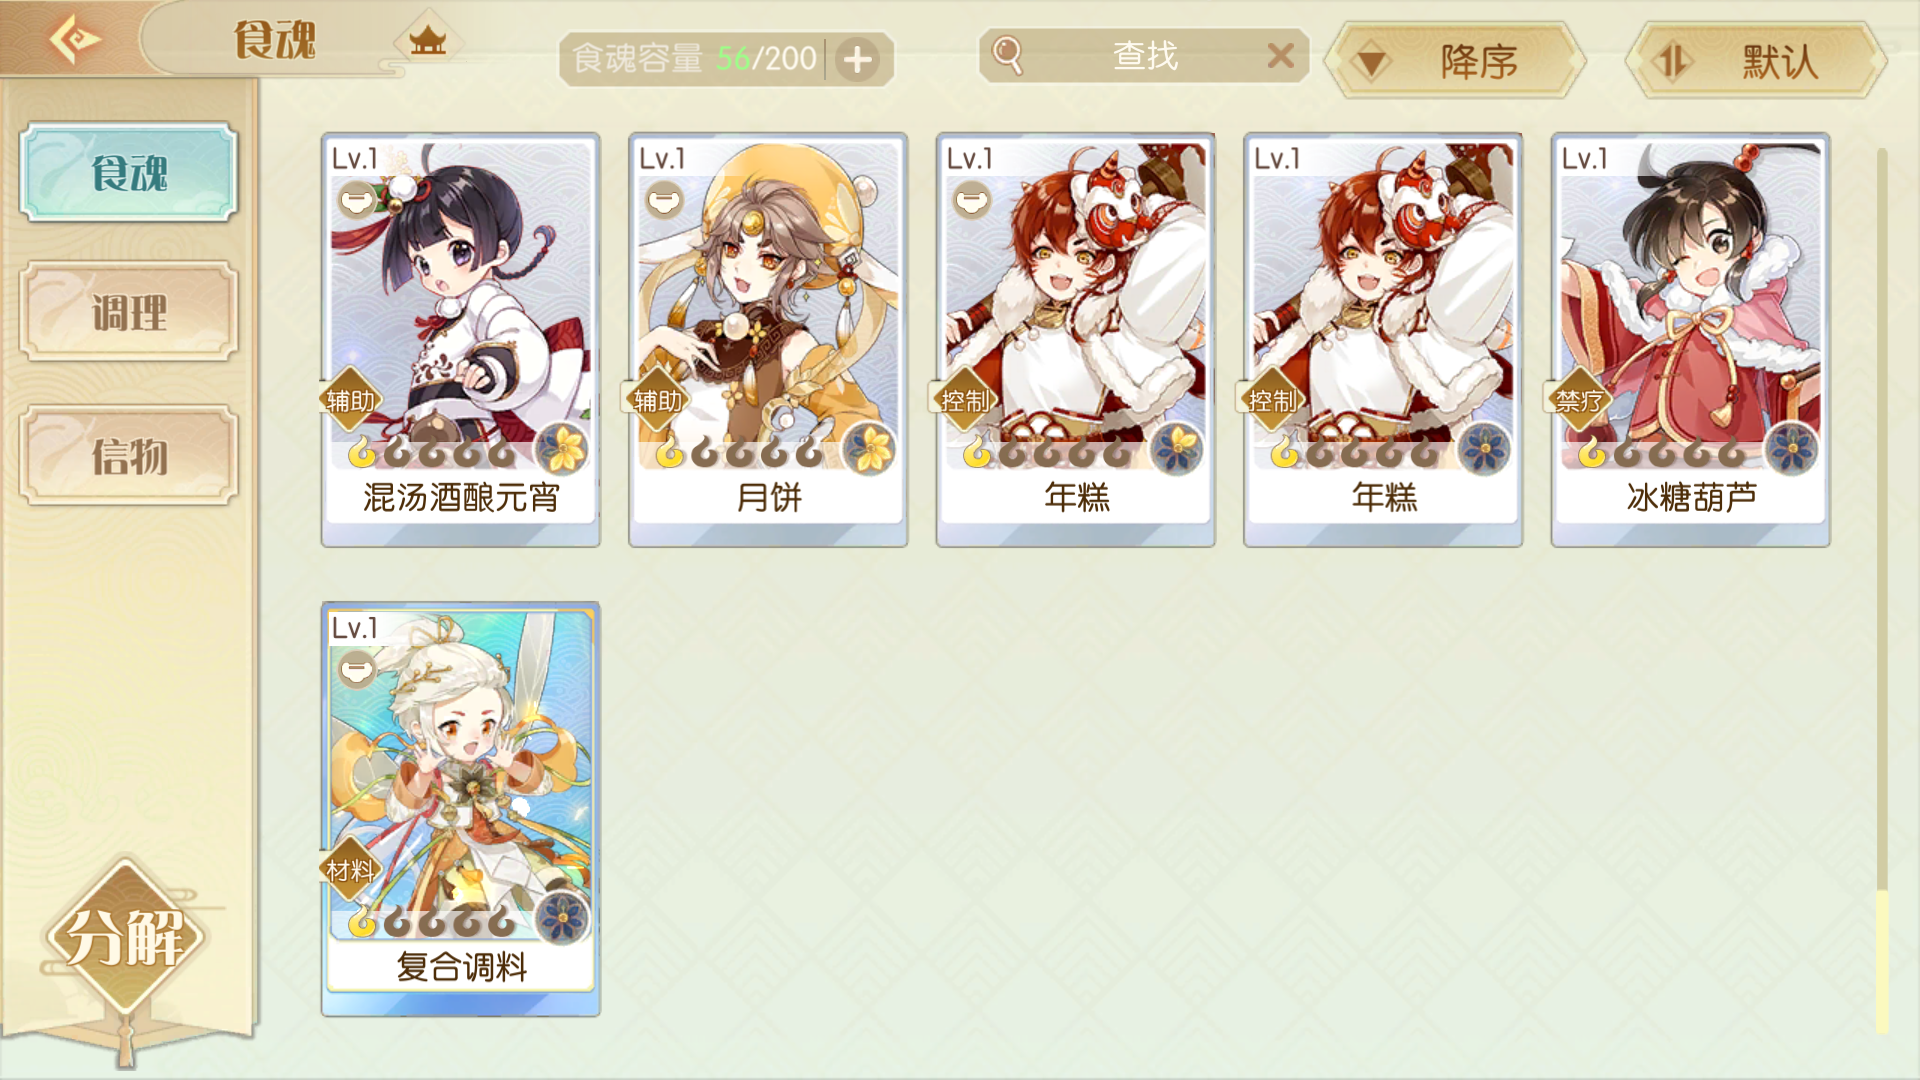This screenshot has width=1920, height=1080.
Task: Switch to the 食魂 side tab
Action: pos(129,172)
